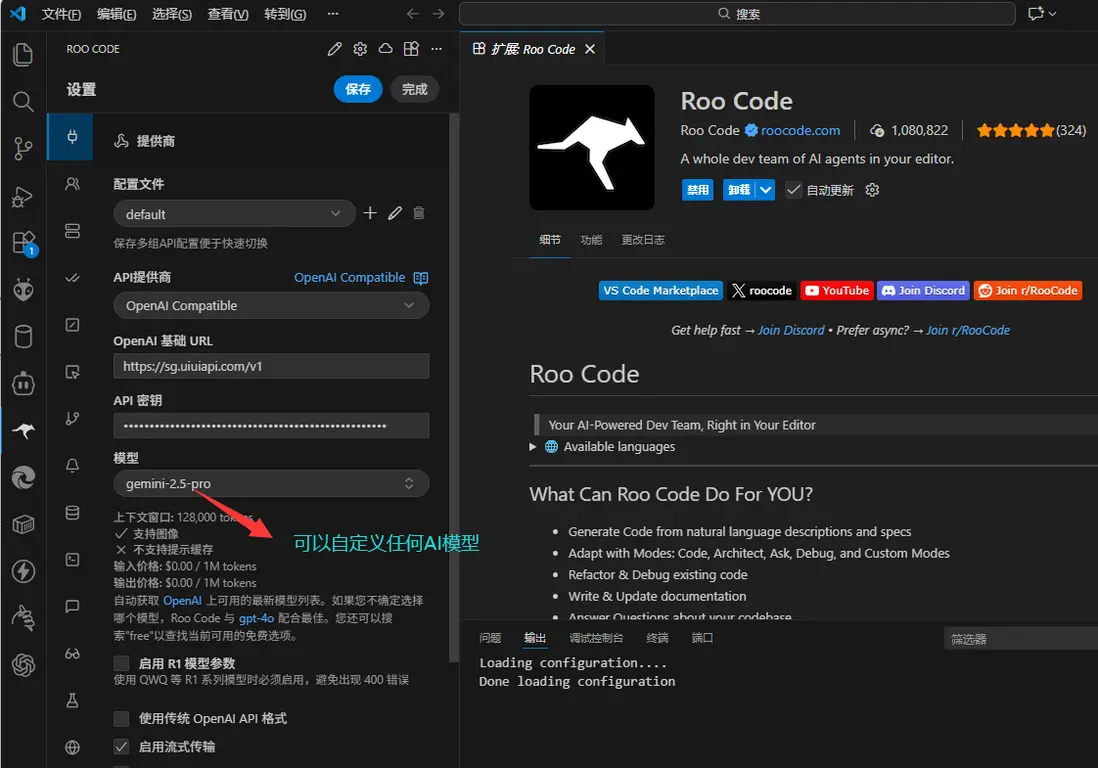The height and width of the screenshot is (768, 1098).
Task: Open Extensions view with update badge
Action: [x=22, y=243]
